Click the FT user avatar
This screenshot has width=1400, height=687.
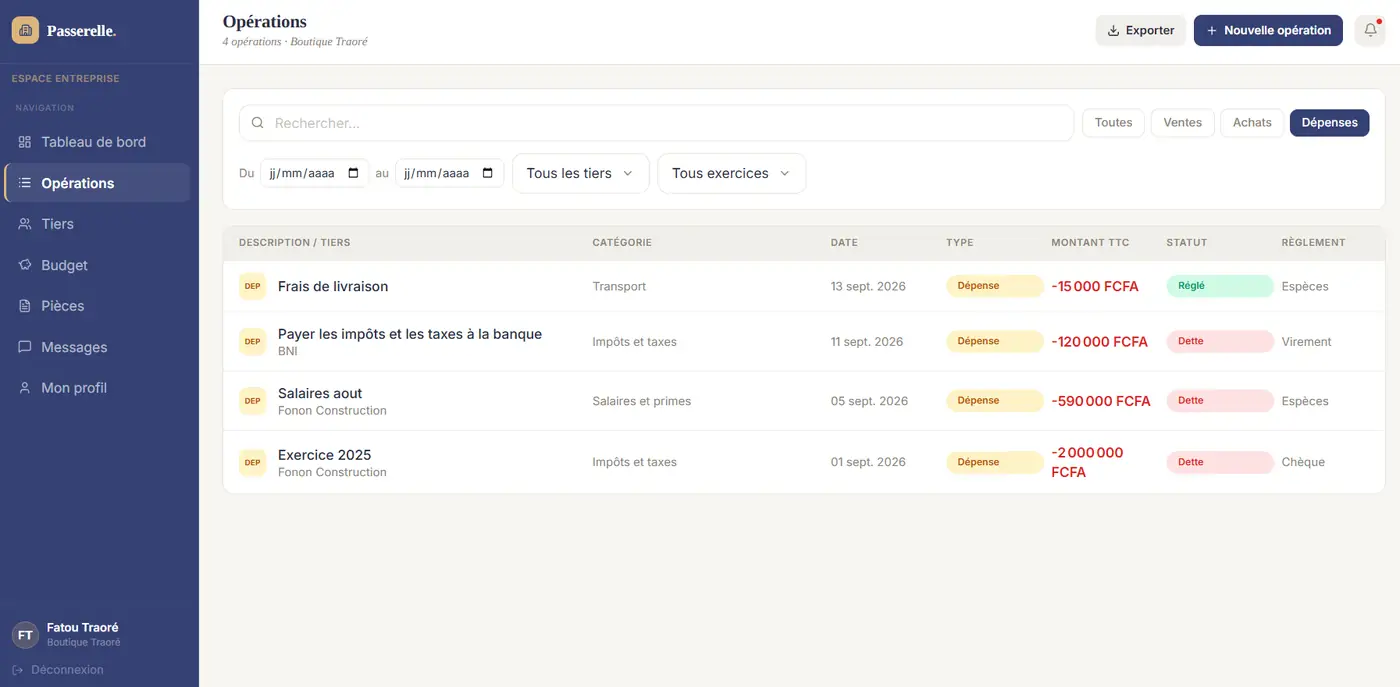click(x=25, y=635)
